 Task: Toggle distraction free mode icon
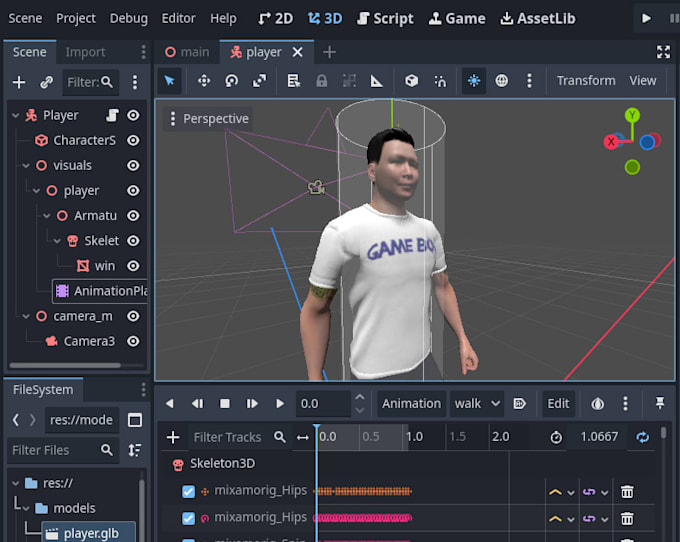[x=663, y=52]
